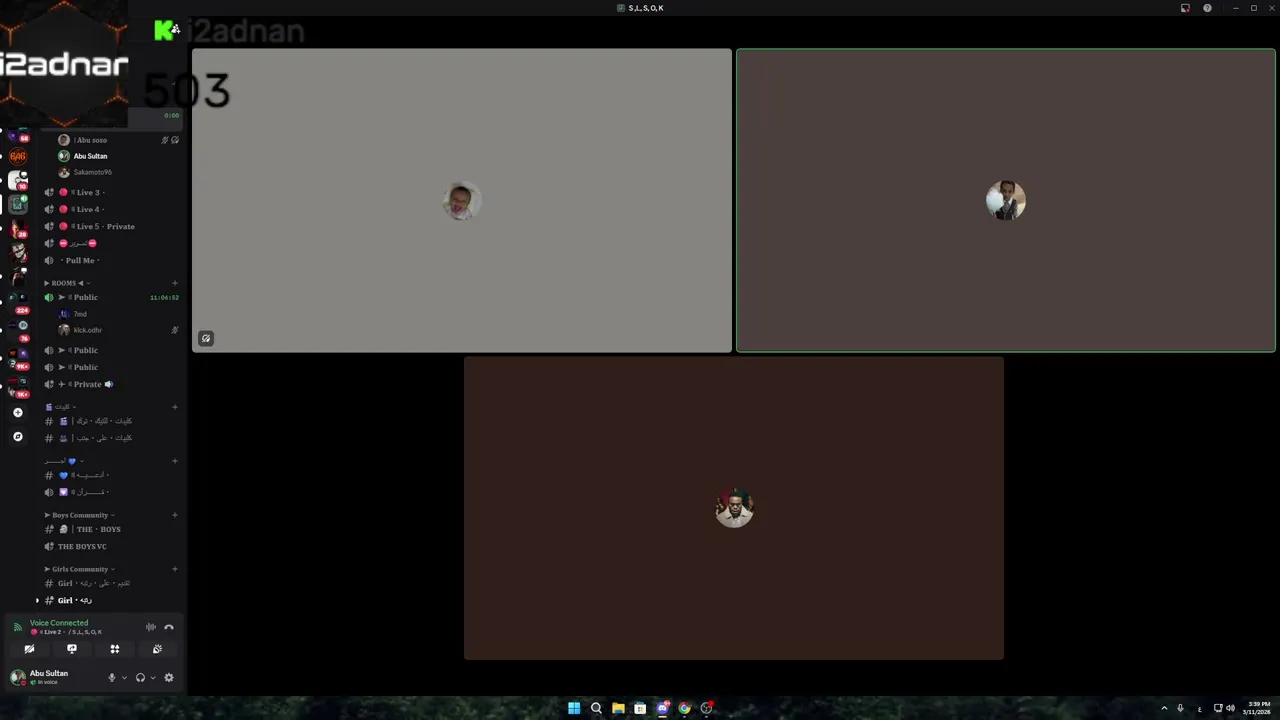The width and height of the screenshot is (1280, 720).
Task: Join the Pull Me voice channel
Action: (x=112, y=260)
